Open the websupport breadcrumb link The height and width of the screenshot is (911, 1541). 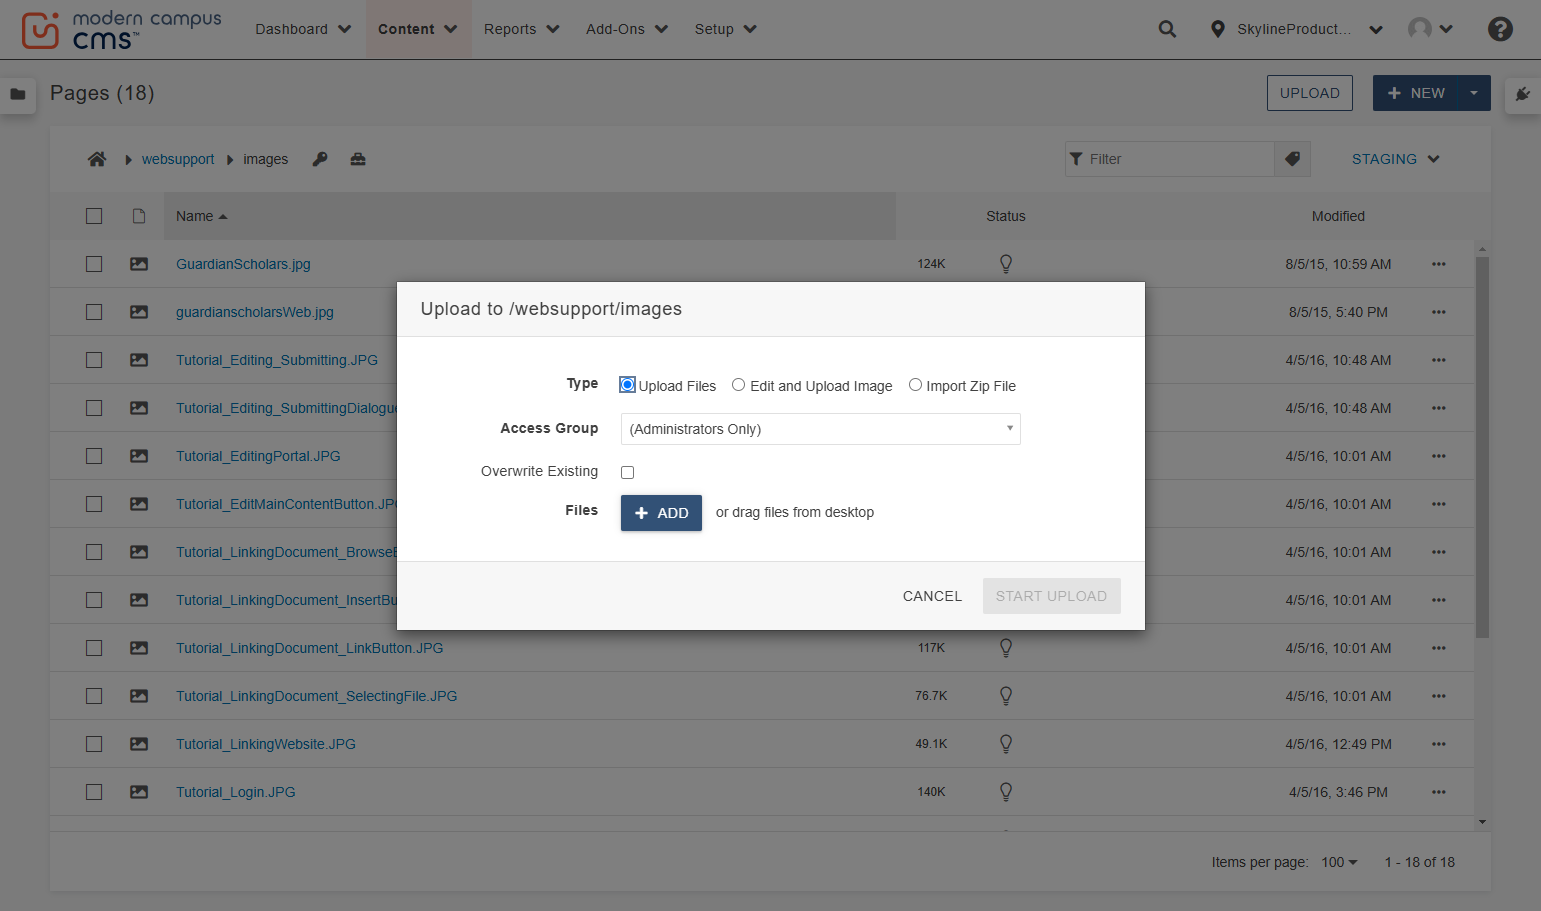coord(178,159)
